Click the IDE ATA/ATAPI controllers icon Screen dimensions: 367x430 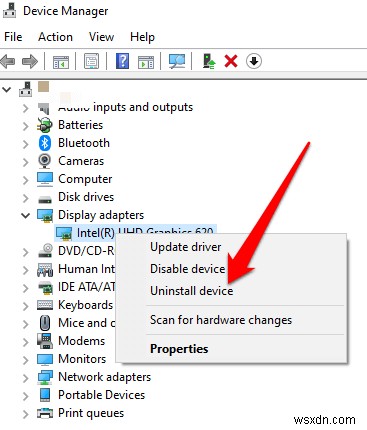point(45,287)
